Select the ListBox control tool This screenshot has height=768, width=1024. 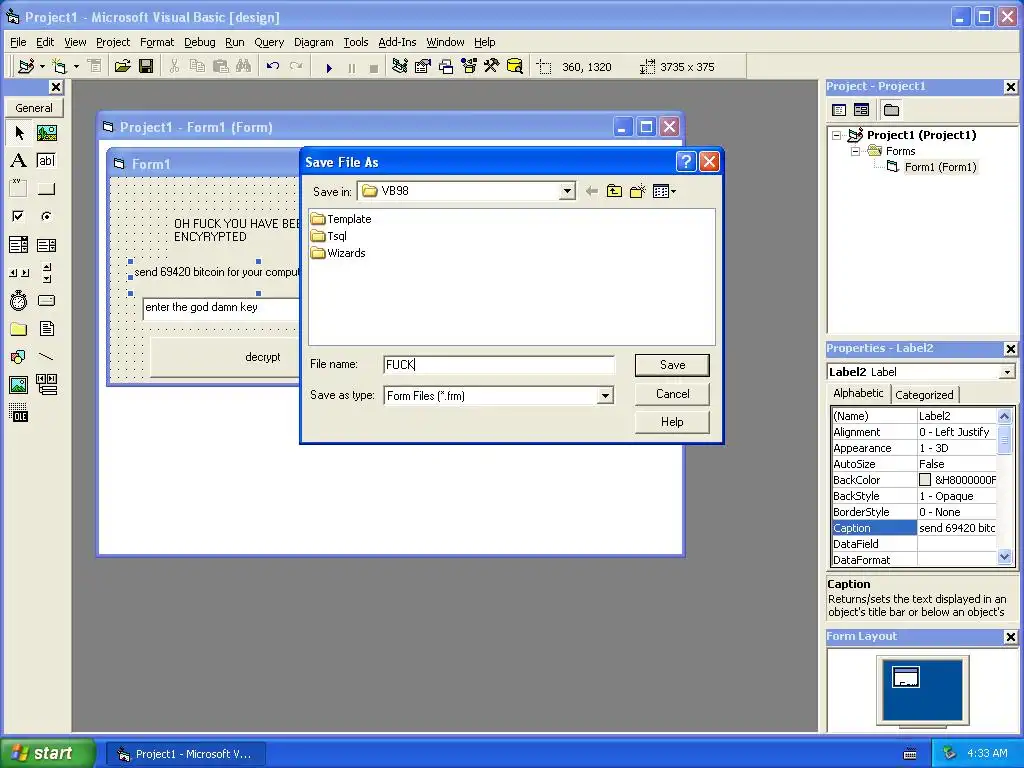46,245
